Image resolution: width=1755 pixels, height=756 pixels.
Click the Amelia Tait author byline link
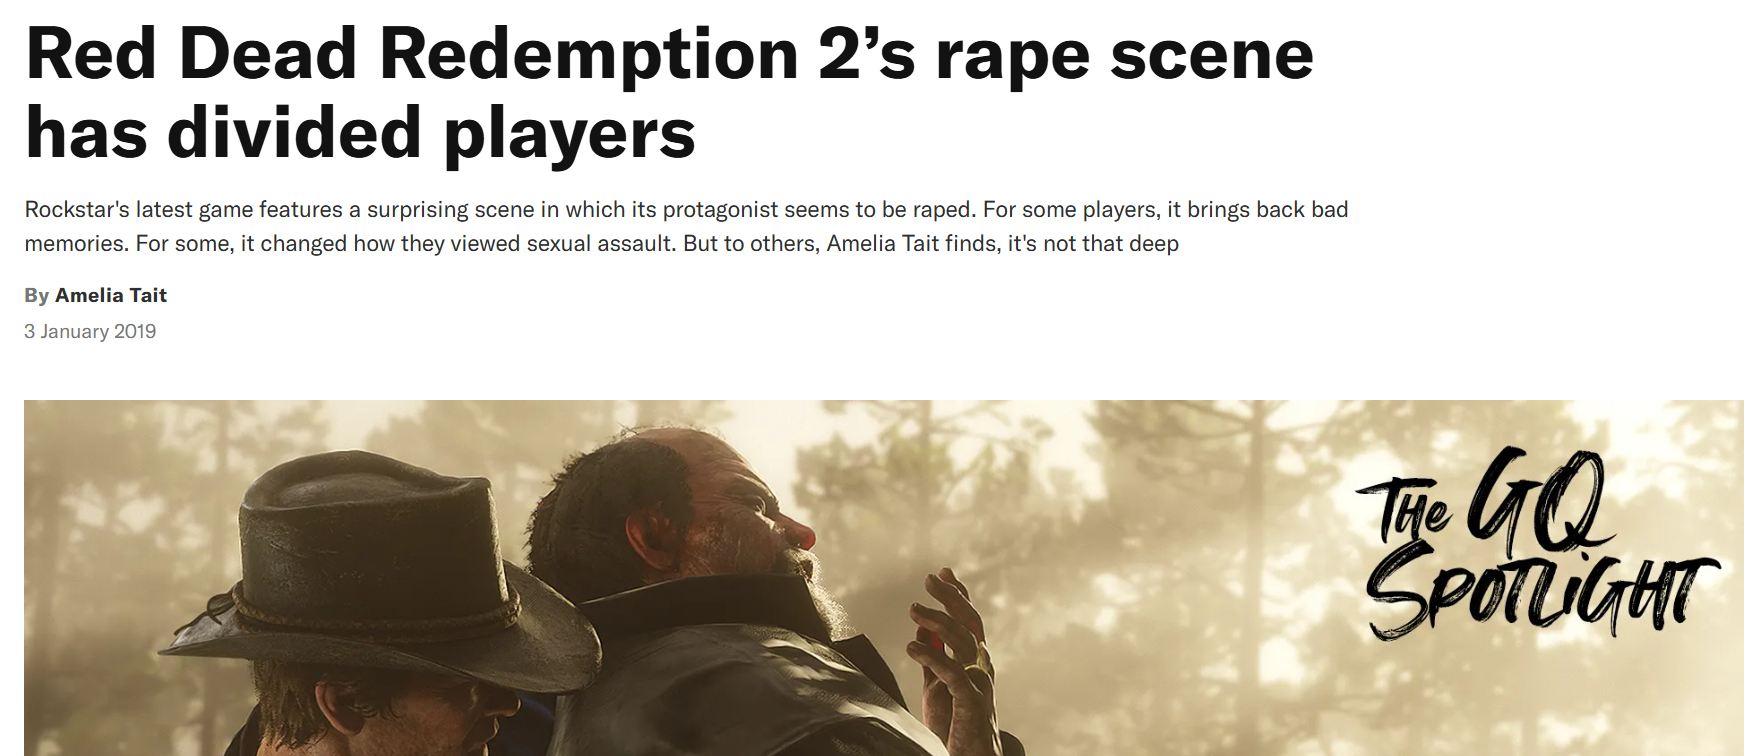(110, 295)
